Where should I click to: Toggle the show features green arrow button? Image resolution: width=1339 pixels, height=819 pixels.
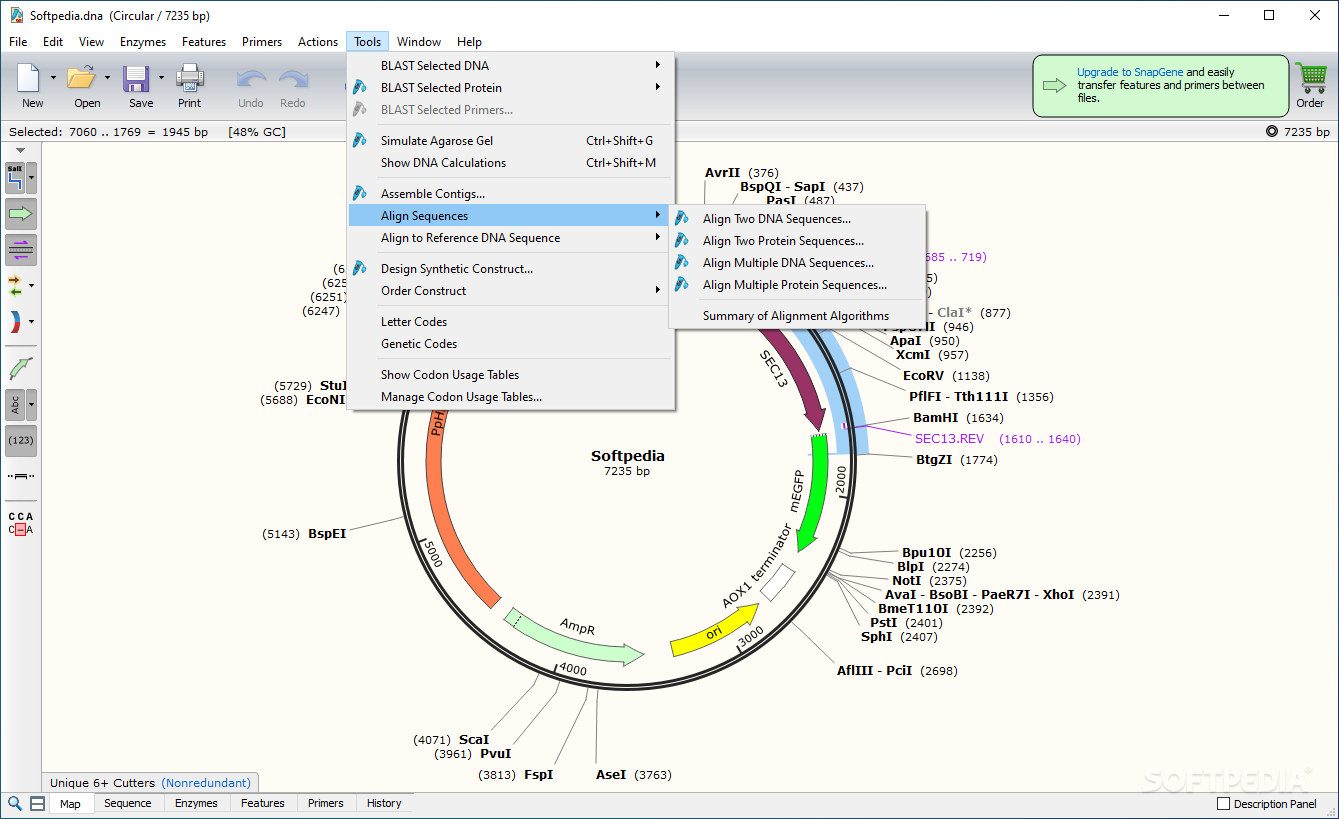(x=21, y=214)
